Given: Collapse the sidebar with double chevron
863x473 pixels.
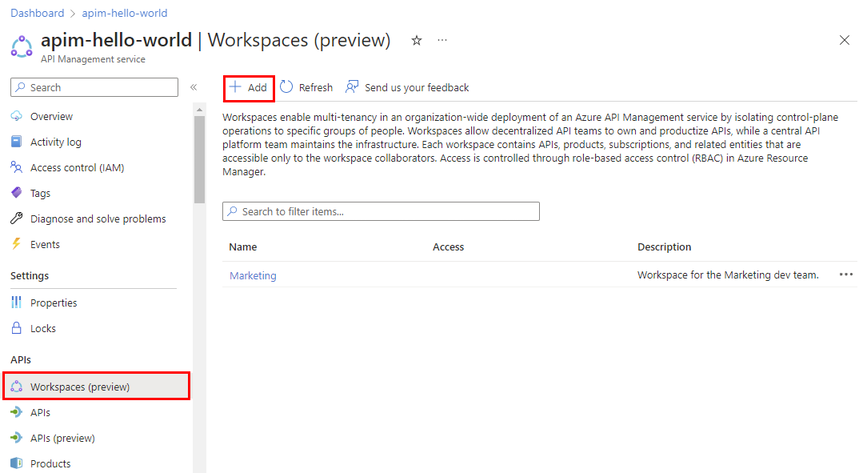Looking at the screenshot, I should point(194,87).
